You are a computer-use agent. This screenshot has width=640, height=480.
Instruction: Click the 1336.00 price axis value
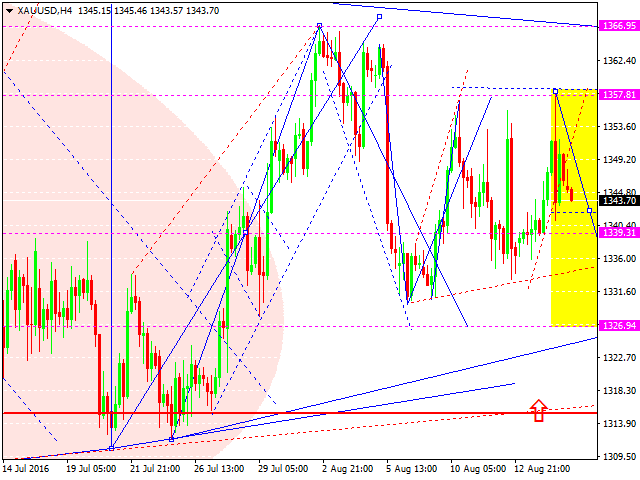pos(619,258)
